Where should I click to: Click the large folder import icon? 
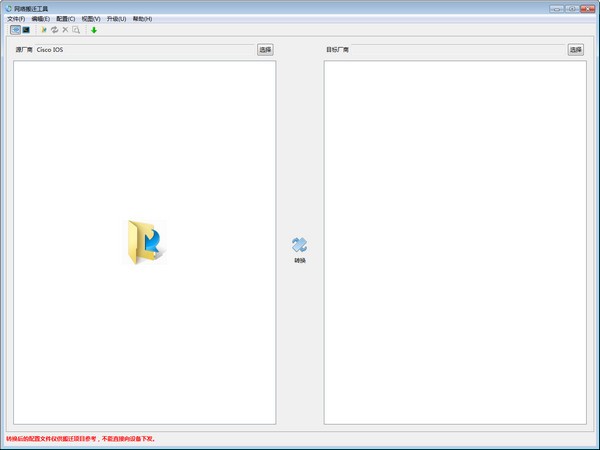(x=145, y=242)
